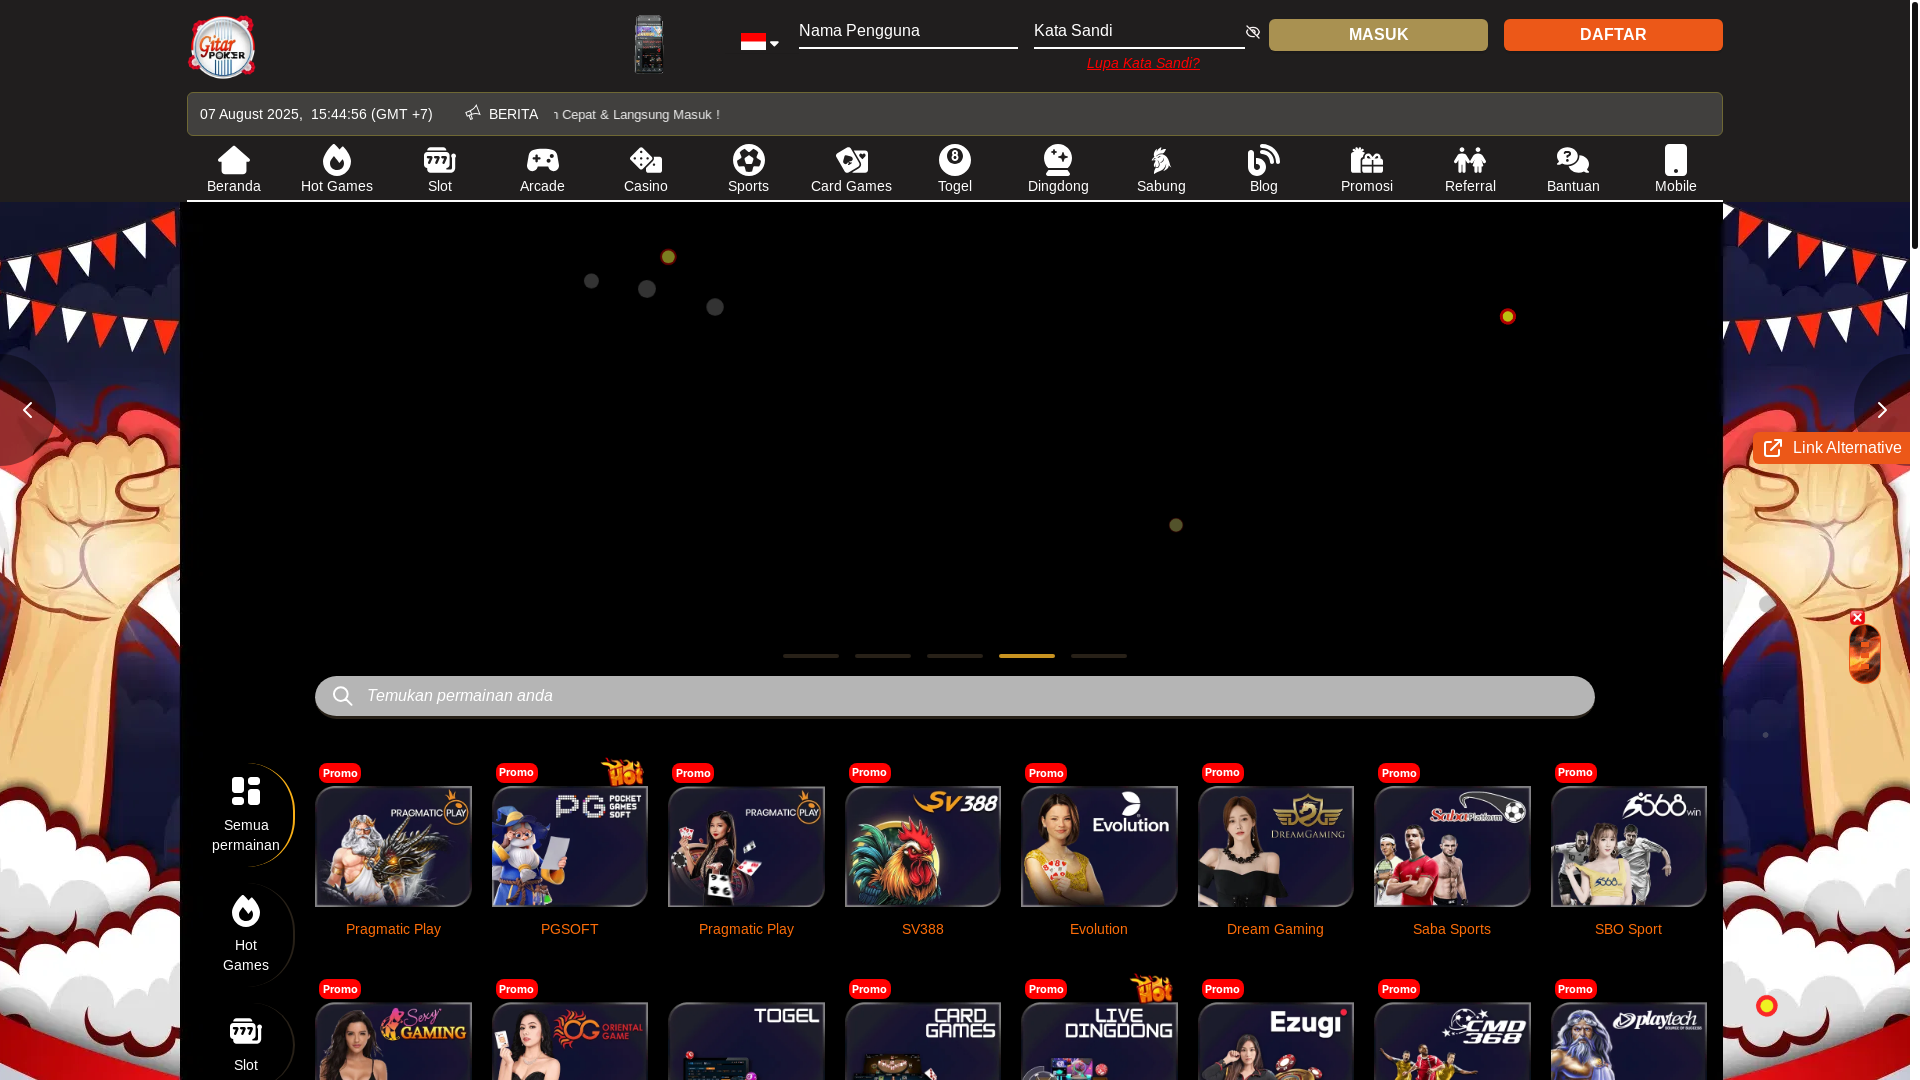Open Pragmatic Play Zeus thumbnail
The image size is (1920, 1080).
393,846
